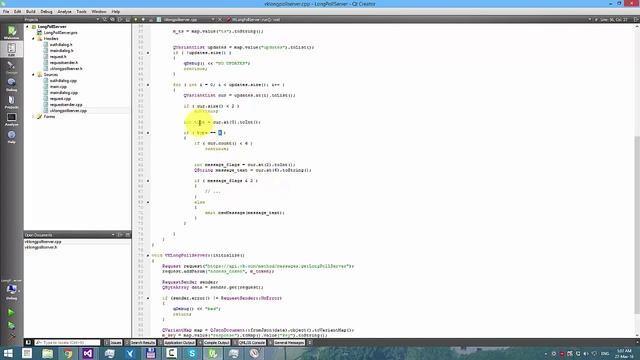Open the Build menu
Image resolution: width=640 pixels, height=360 pixels.
[x=31, y=12]
